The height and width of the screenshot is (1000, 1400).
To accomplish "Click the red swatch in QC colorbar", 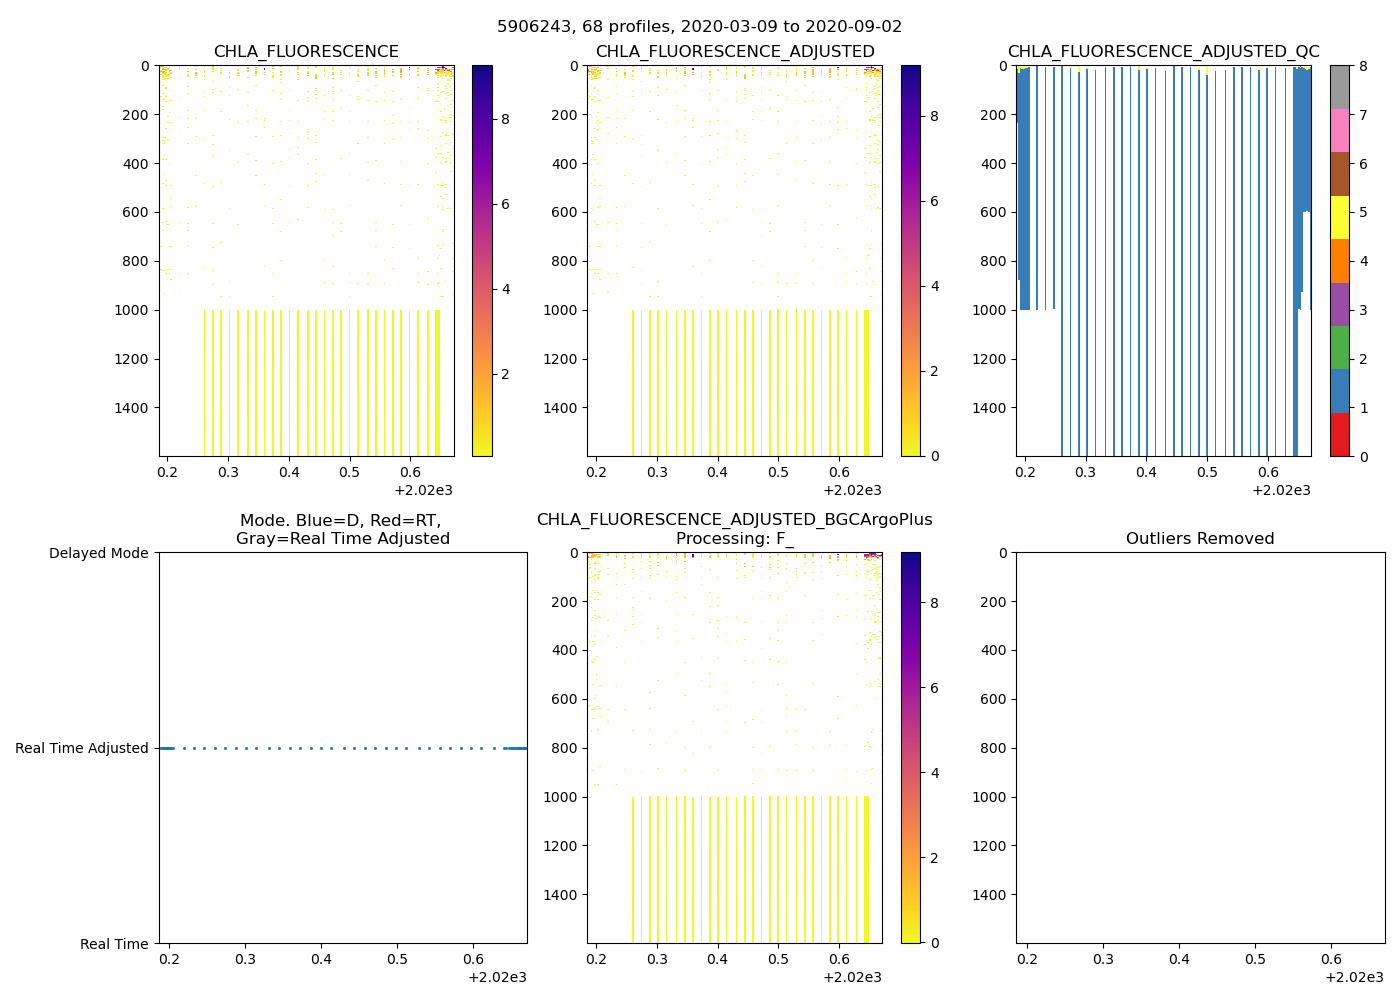I will [1339, 435].
